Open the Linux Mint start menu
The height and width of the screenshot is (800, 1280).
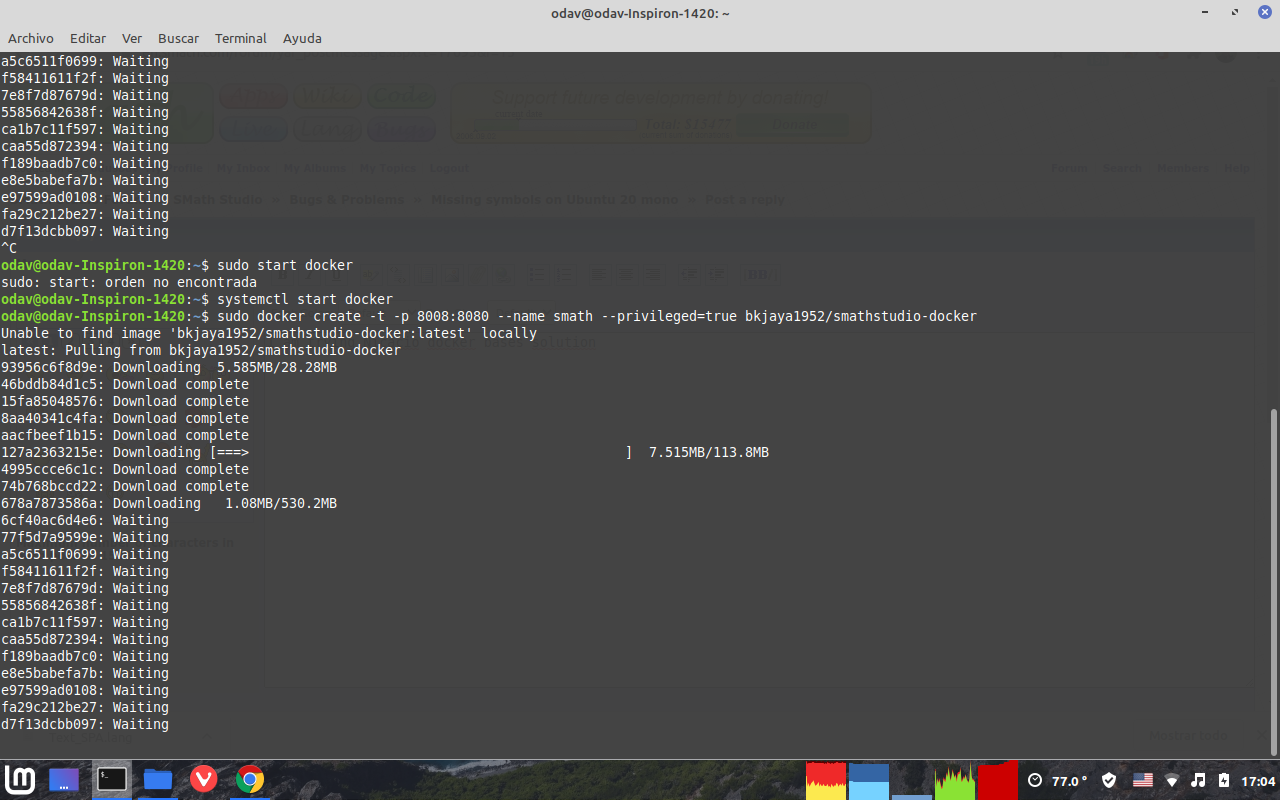click(19, 780)
